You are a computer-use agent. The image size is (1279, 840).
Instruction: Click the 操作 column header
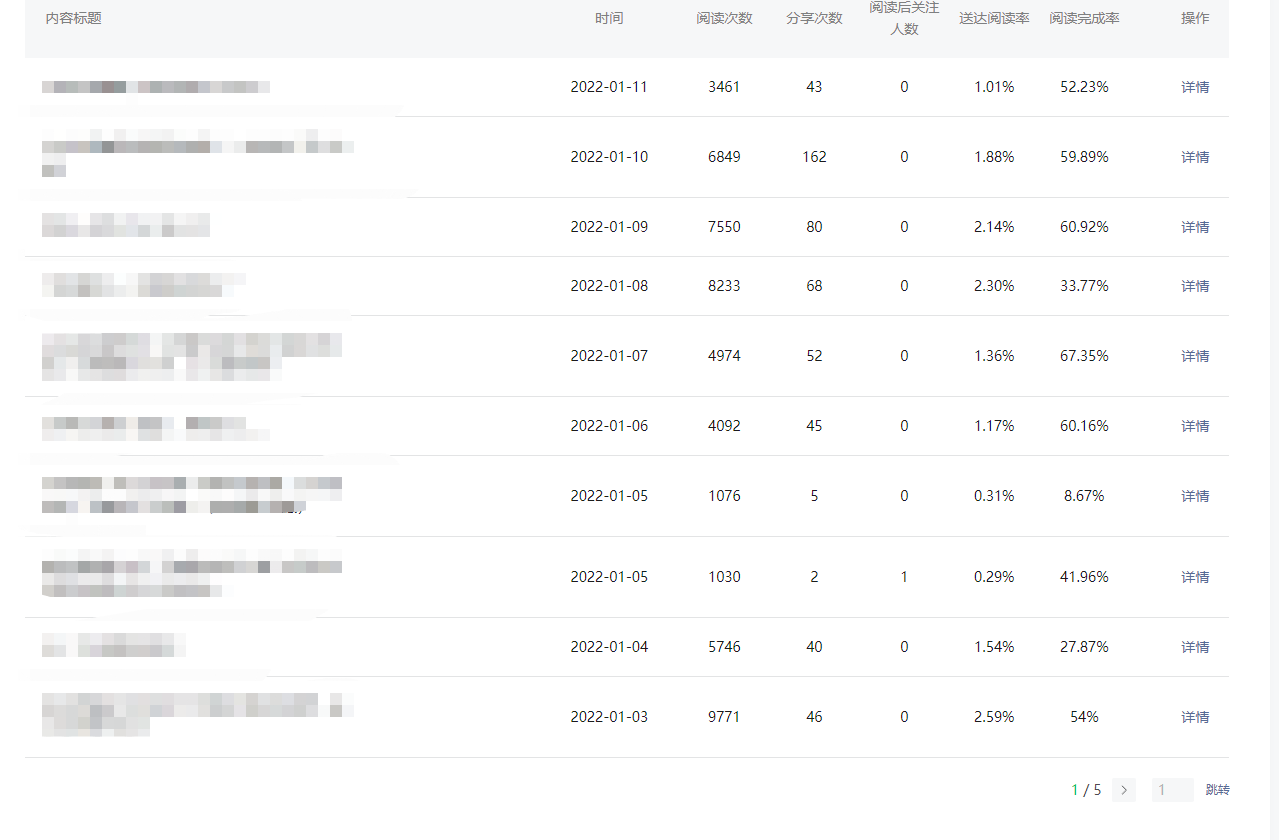click(1195, 18)
